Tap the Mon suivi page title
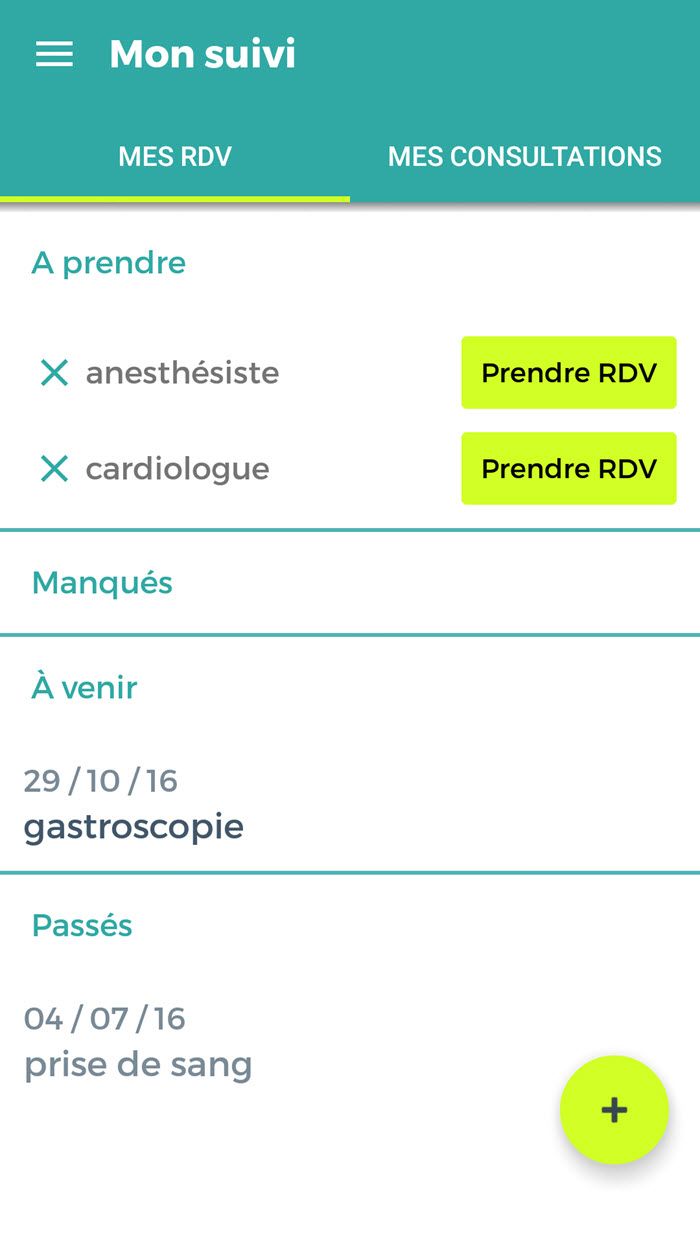This screenshot has width=700, height=1244. (202, 54)
